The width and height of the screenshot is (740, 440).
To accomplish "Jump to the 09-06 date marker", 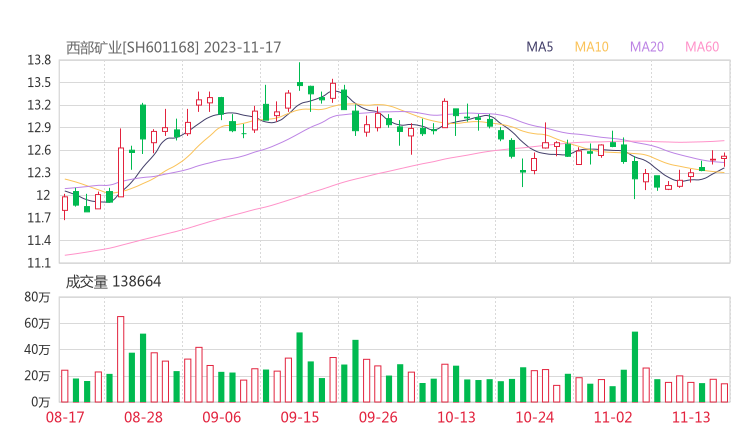I will 221,417.
